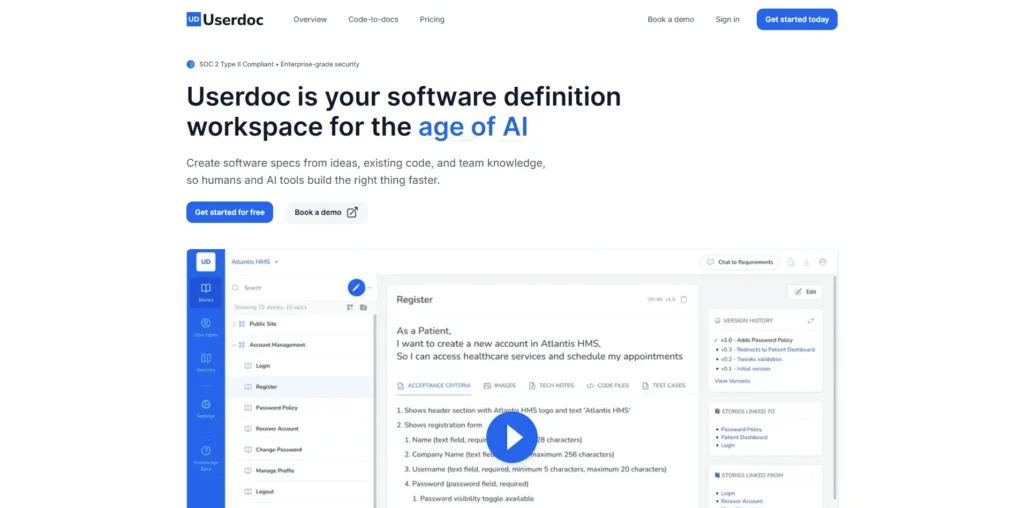Click the Userdoc logo in the header
The width and height of the screenshot is (1024, 508).
tap(225, 20)
